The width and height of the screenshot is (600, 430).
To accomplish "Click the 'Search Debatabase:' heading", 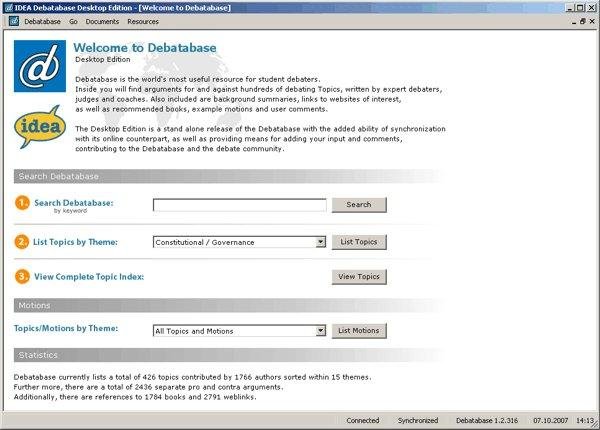I will (74, 203).
